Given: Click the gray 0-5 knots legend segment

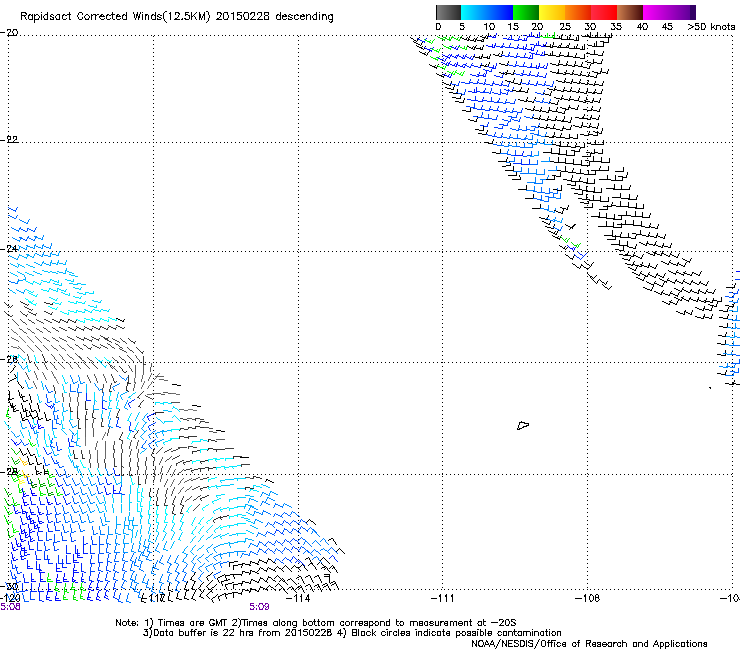Looking at the screenshot, I should pyautogui.click(x=448, y=12).
